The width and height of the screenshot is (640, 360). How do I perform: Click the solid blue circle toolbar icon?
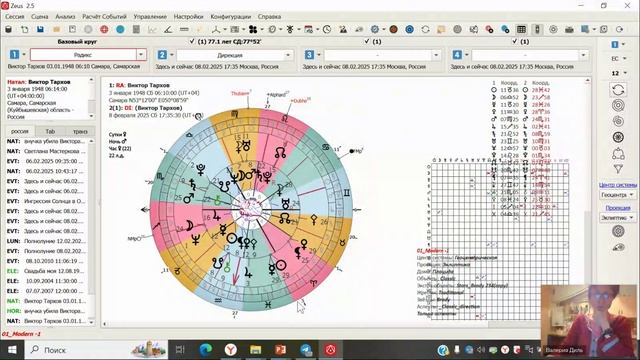[120, 29]
